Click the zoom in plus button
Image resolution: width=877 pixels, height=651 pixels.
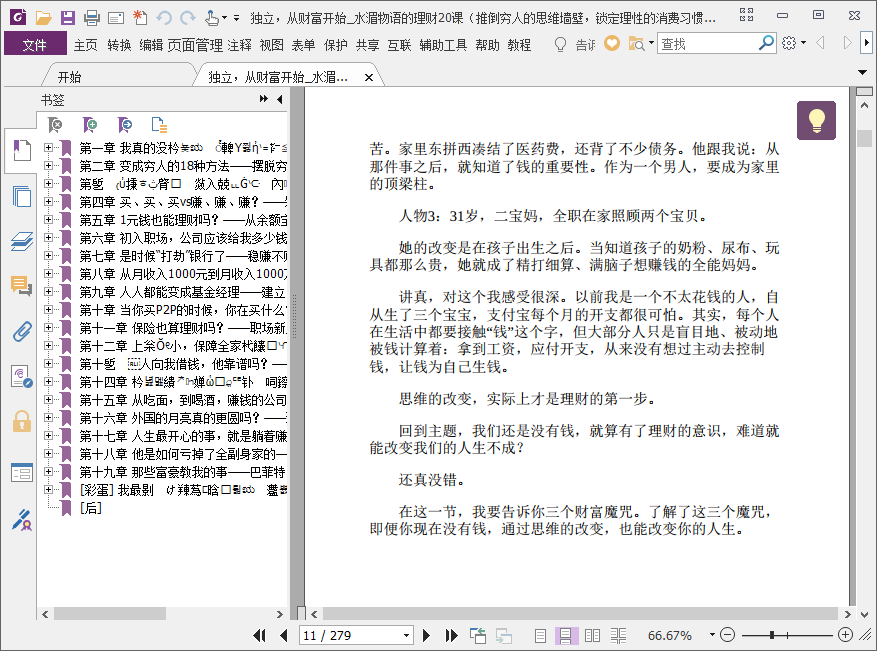point(846,635)
